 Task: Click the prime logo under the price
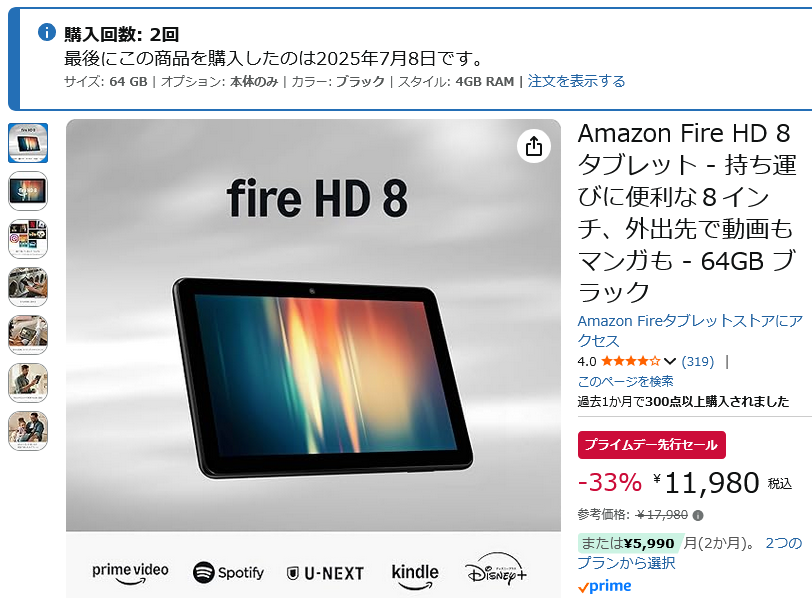(x=604, y=586)
